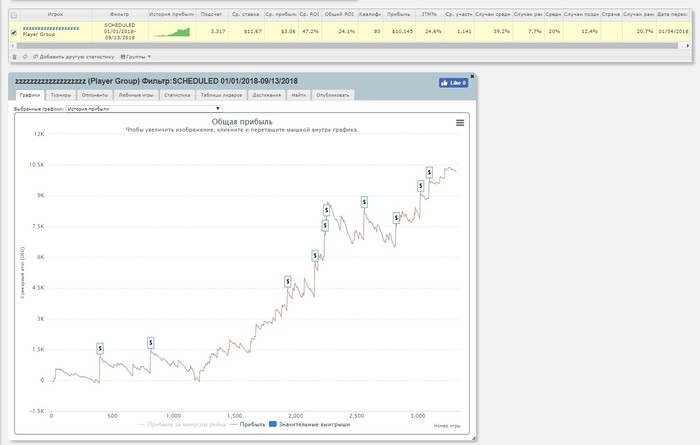Screen dimensions: 700x445
Task: Click the Facebook Like button
Action: 453,83
